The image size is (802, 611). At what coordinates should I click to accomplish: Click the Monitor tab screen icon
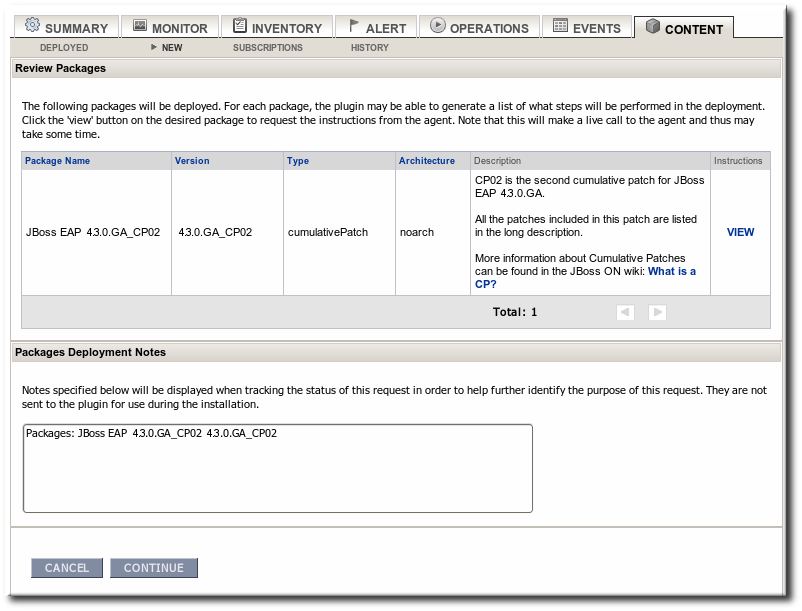(140, 26)
